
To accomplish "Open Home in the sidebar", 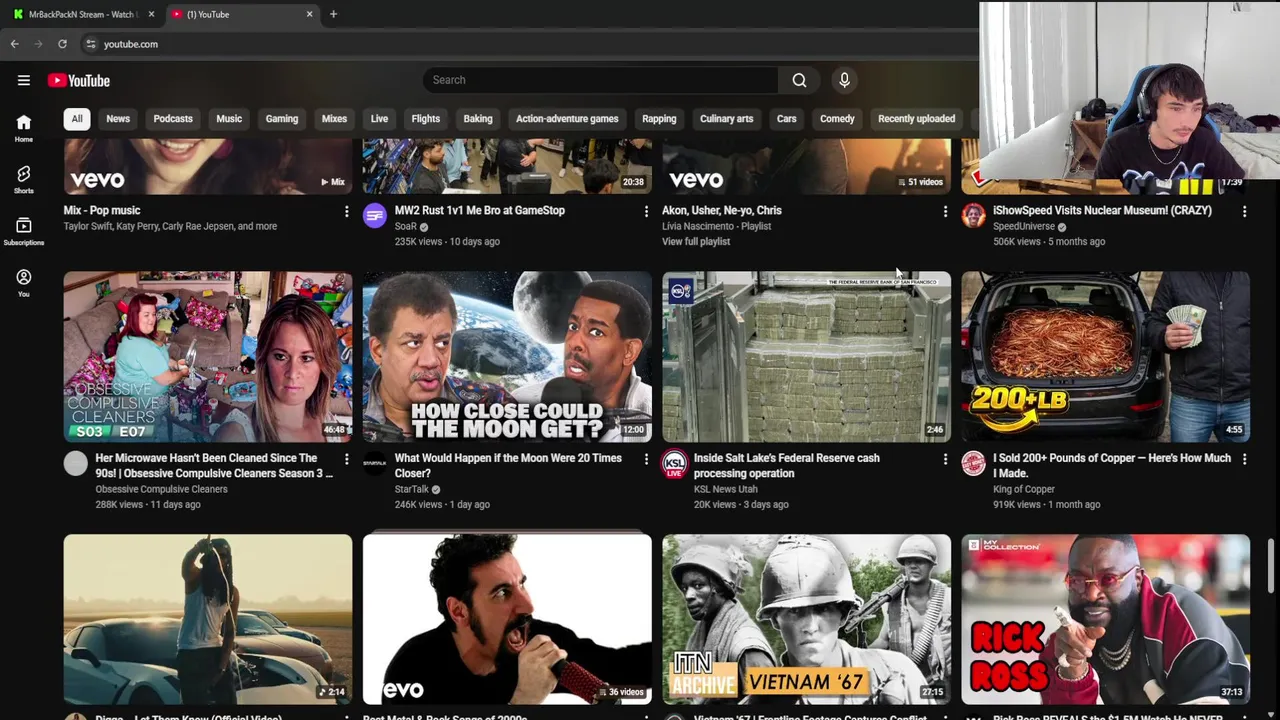I will pos(24,127).
